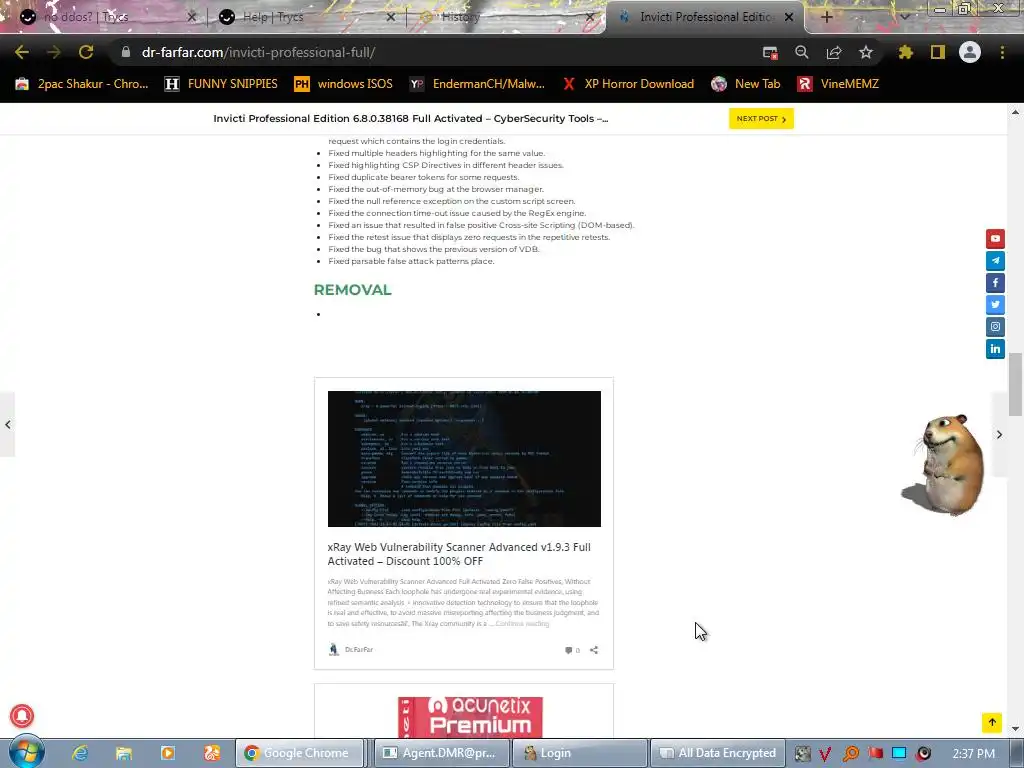
Task: Open the media player taskbar icon
Action: [x=167, y=753]
